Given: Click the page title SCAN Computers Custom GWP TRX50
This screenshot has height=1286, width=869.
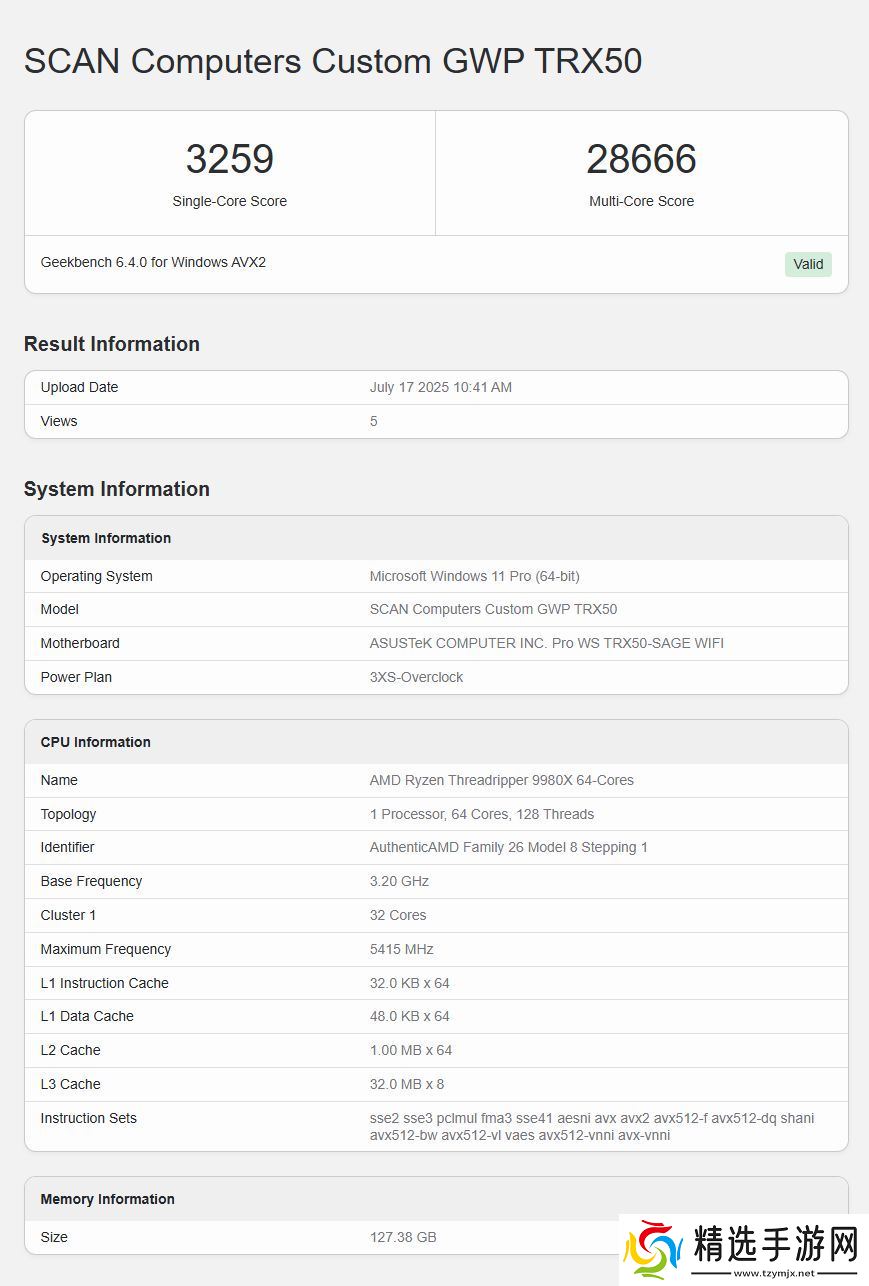Looking at the screenshot, I should click(333, 61).
